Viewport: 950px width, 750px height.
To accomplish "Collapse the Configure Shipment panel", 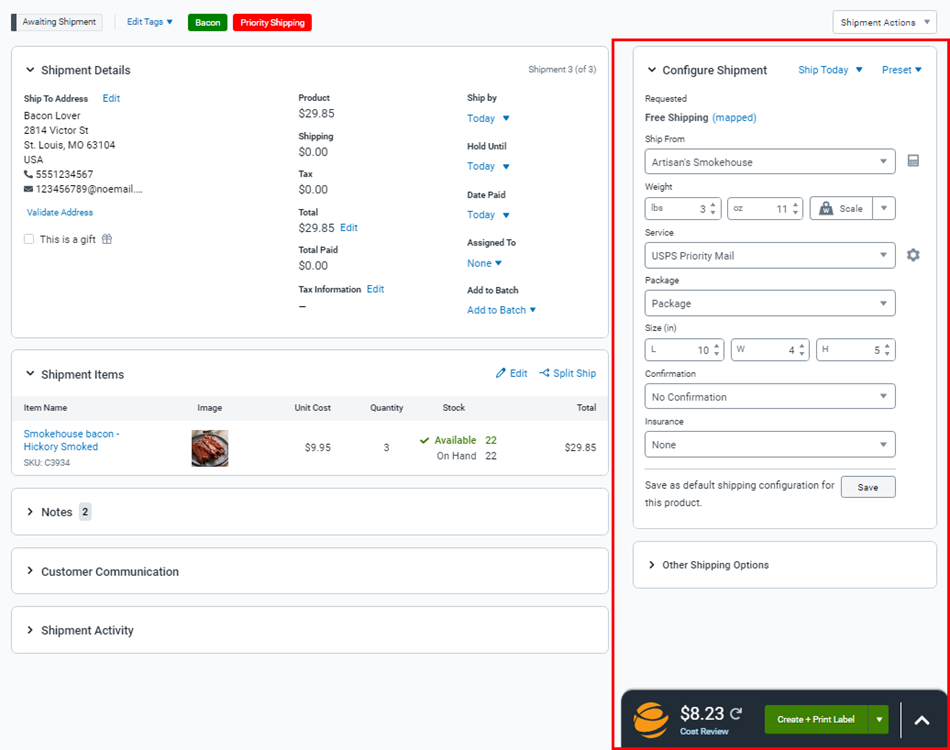I will (x=651, y=70).
